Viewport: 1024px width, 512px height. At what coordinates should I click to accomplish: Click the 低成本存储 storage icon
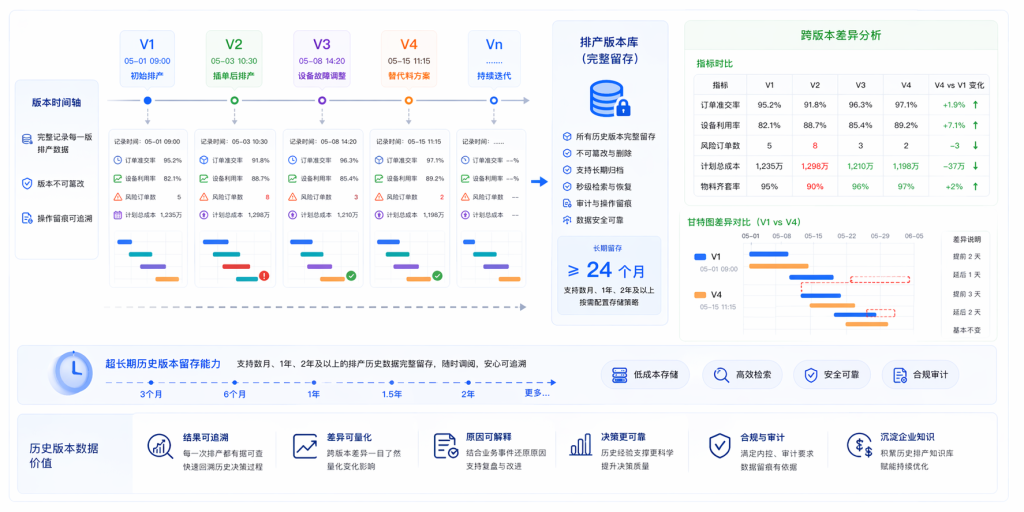(x=620, y=375)
